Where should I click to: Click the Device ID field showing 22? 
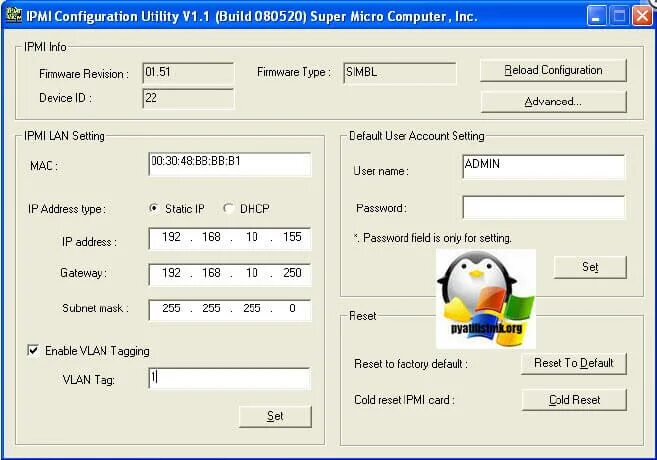pos(188,98)
